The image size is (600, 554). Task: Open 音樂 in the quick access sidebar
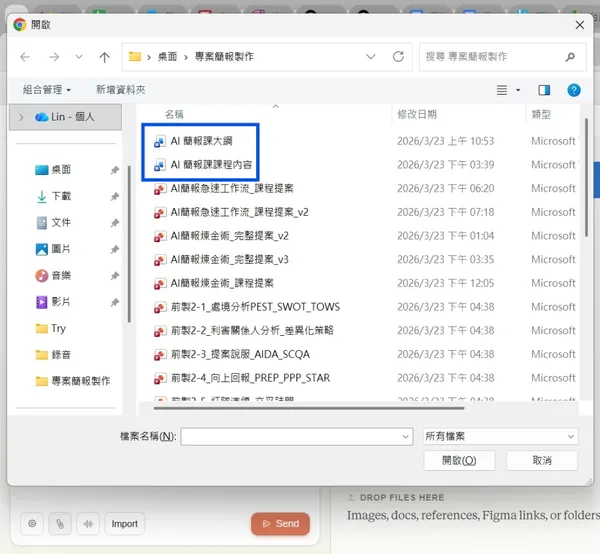point(61,275)
